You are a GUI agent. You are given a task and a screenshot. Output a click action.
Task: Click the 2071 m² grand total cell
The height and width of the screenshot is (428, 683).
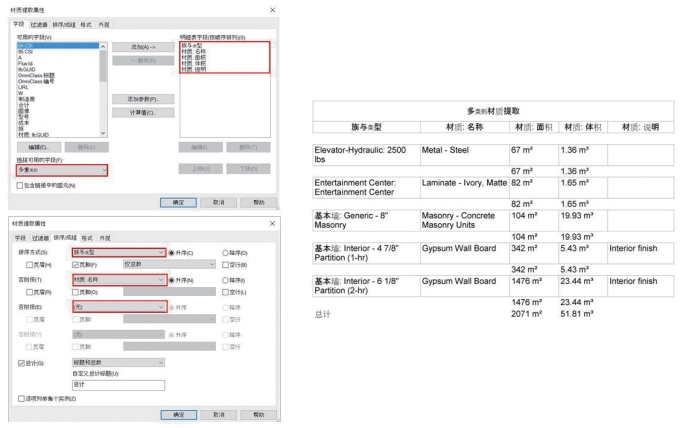(x=527, y=314)
